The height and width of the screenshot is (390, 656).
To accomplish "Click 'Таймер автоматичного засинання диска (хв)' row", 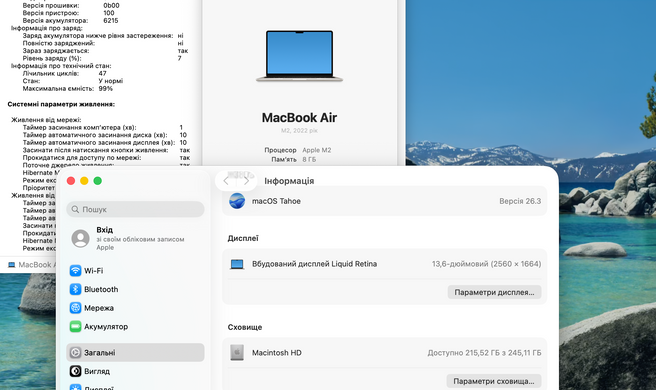I will 105,135.
